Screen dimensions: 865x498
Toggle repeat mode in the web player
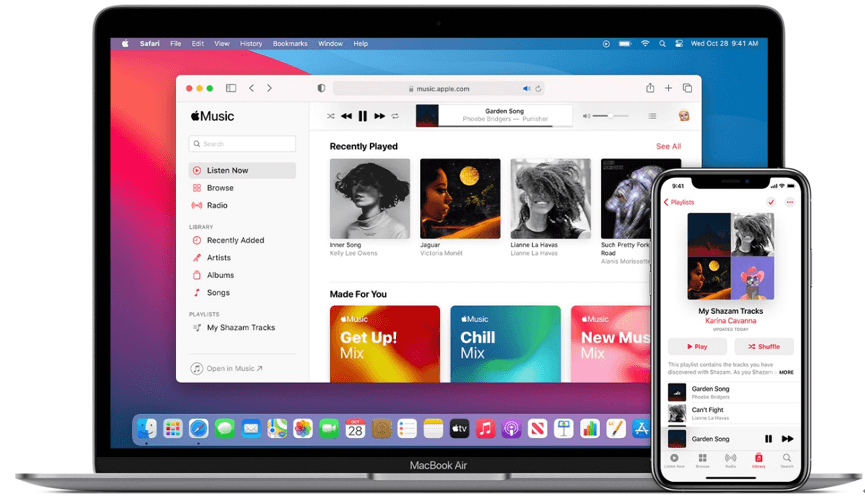(x=395, y=116)
